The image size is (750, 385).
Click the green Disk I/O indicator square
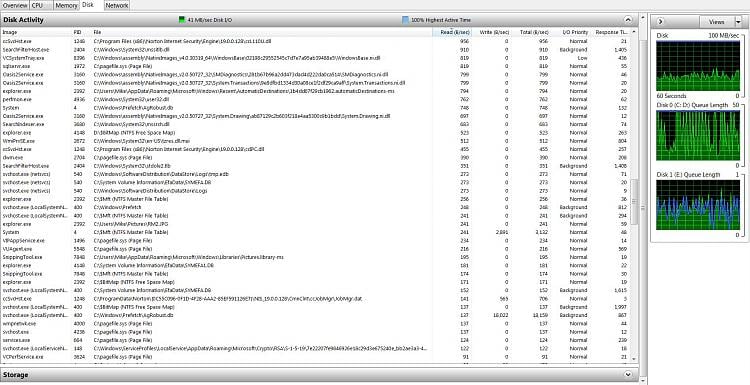point(182,20)
